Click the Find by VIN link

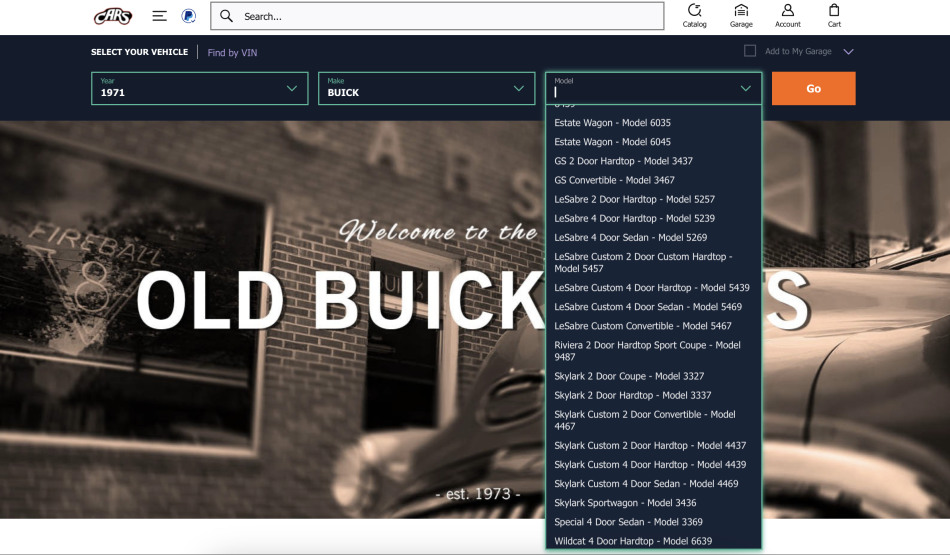232,52
